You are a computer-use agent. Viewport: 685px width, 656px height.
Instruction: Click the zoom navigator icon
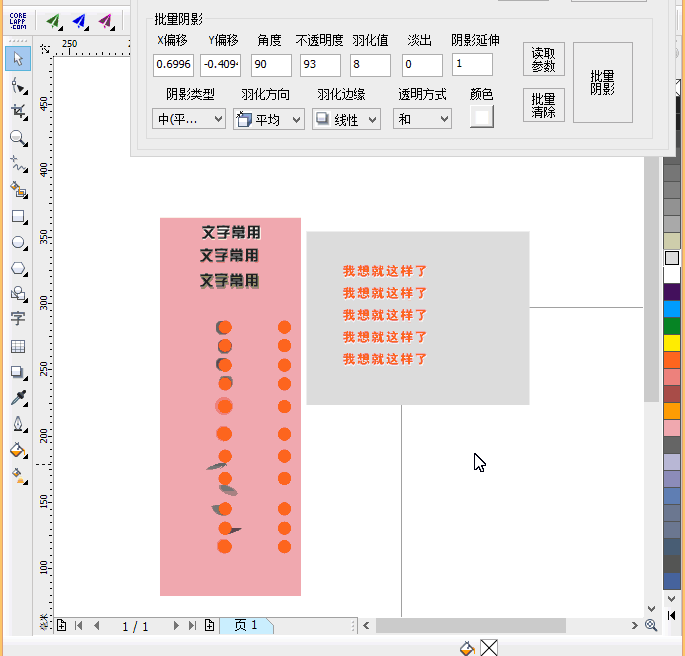pos(651,625)
